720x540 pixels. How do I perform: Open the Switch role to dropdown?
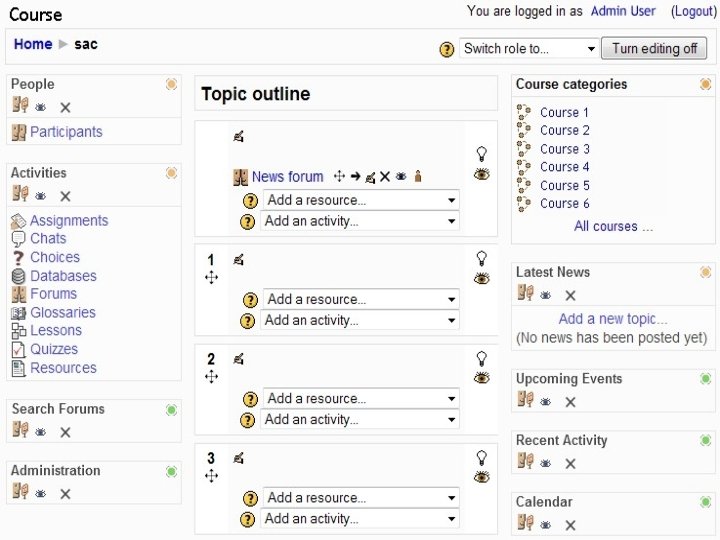tap(529, 49)
